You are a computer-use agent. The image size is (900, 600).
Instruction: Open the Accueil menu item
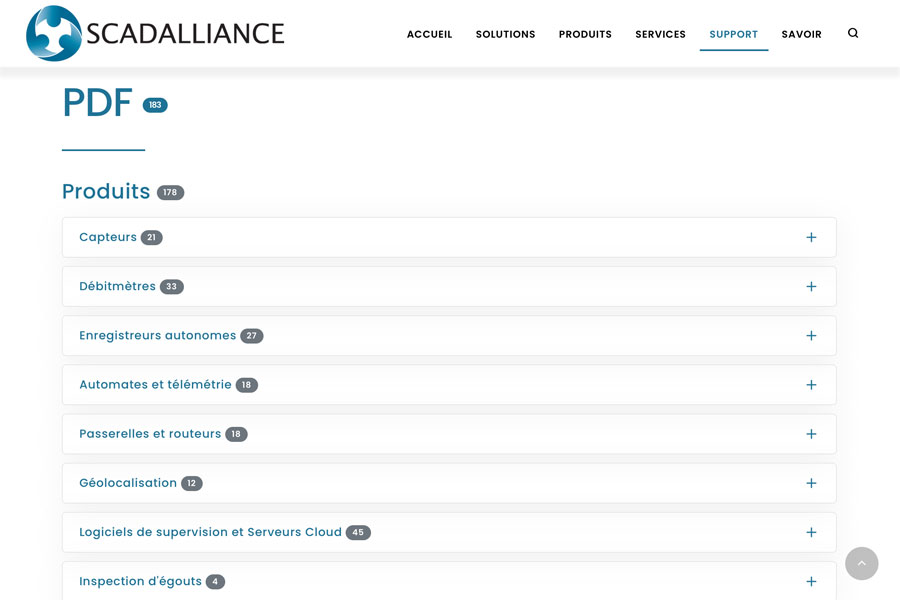coord(429,34)
